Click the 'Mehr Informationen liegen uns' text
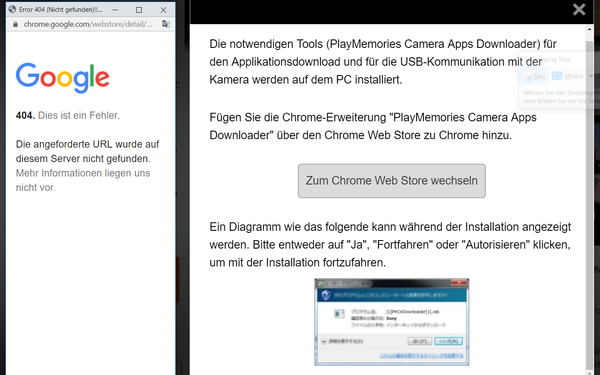Screen dimensions: 600x375 [83, 173]
